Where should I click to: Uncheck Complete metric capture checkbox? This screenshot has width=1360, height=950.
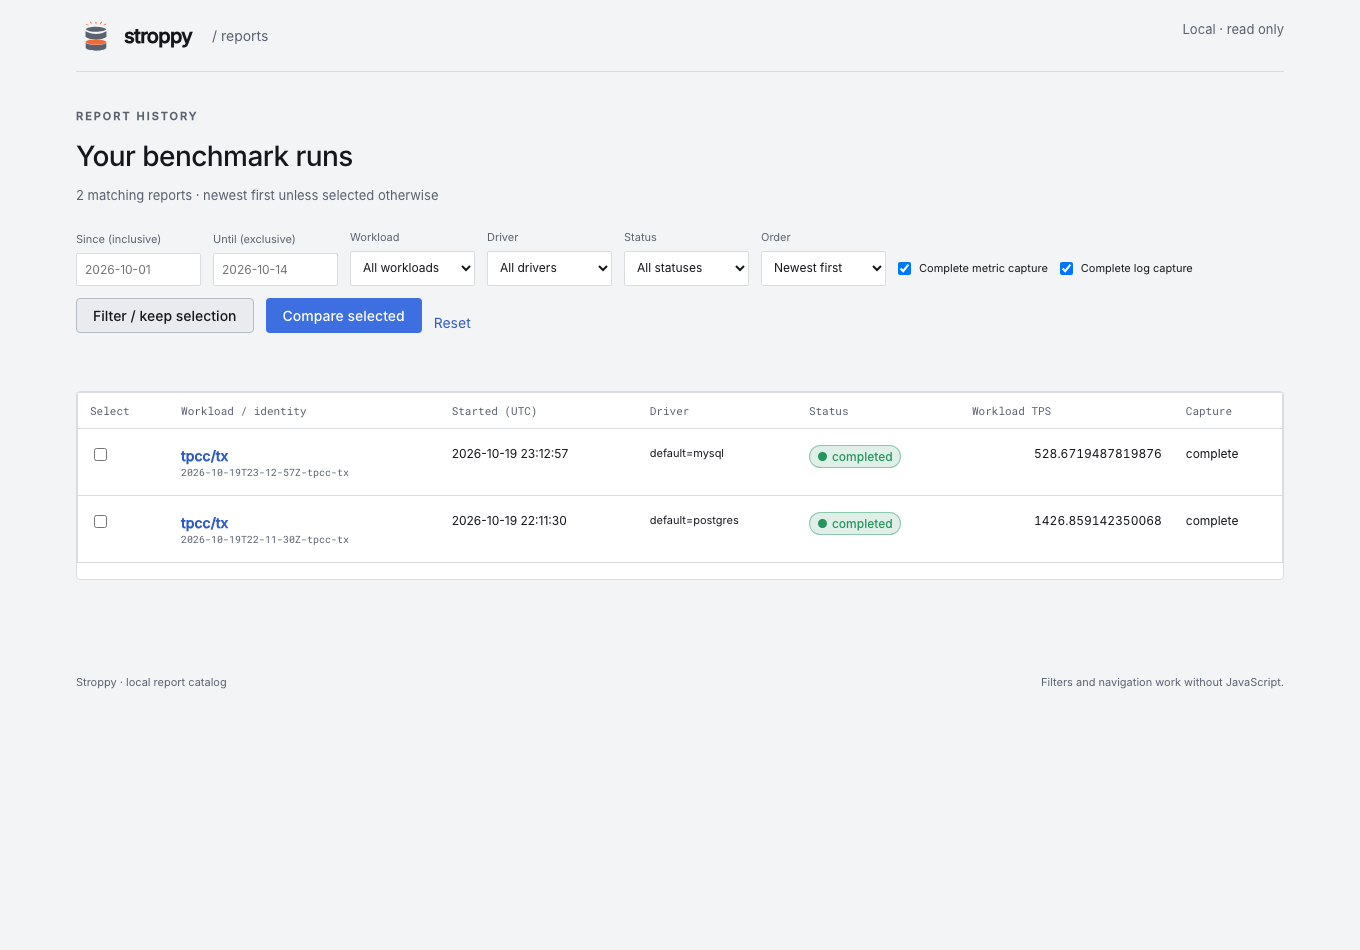pos(904,268)
